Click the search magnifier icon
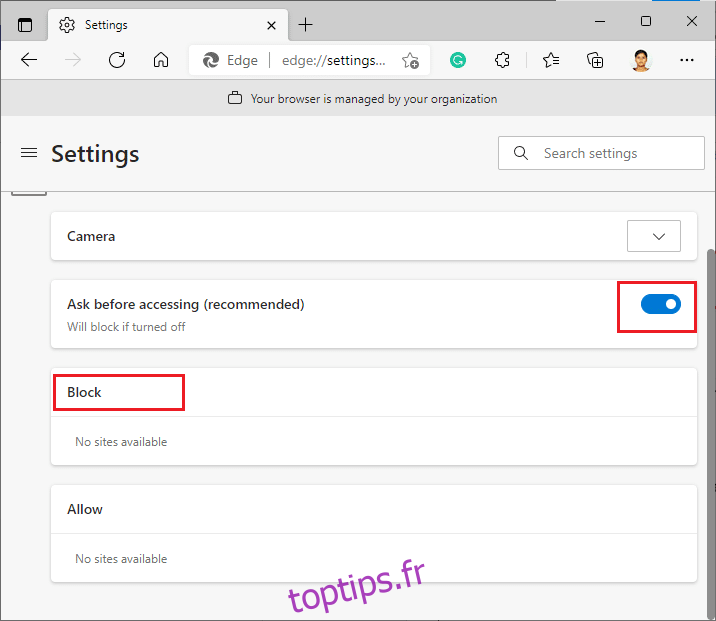716x621 pixels. point(521,153)
